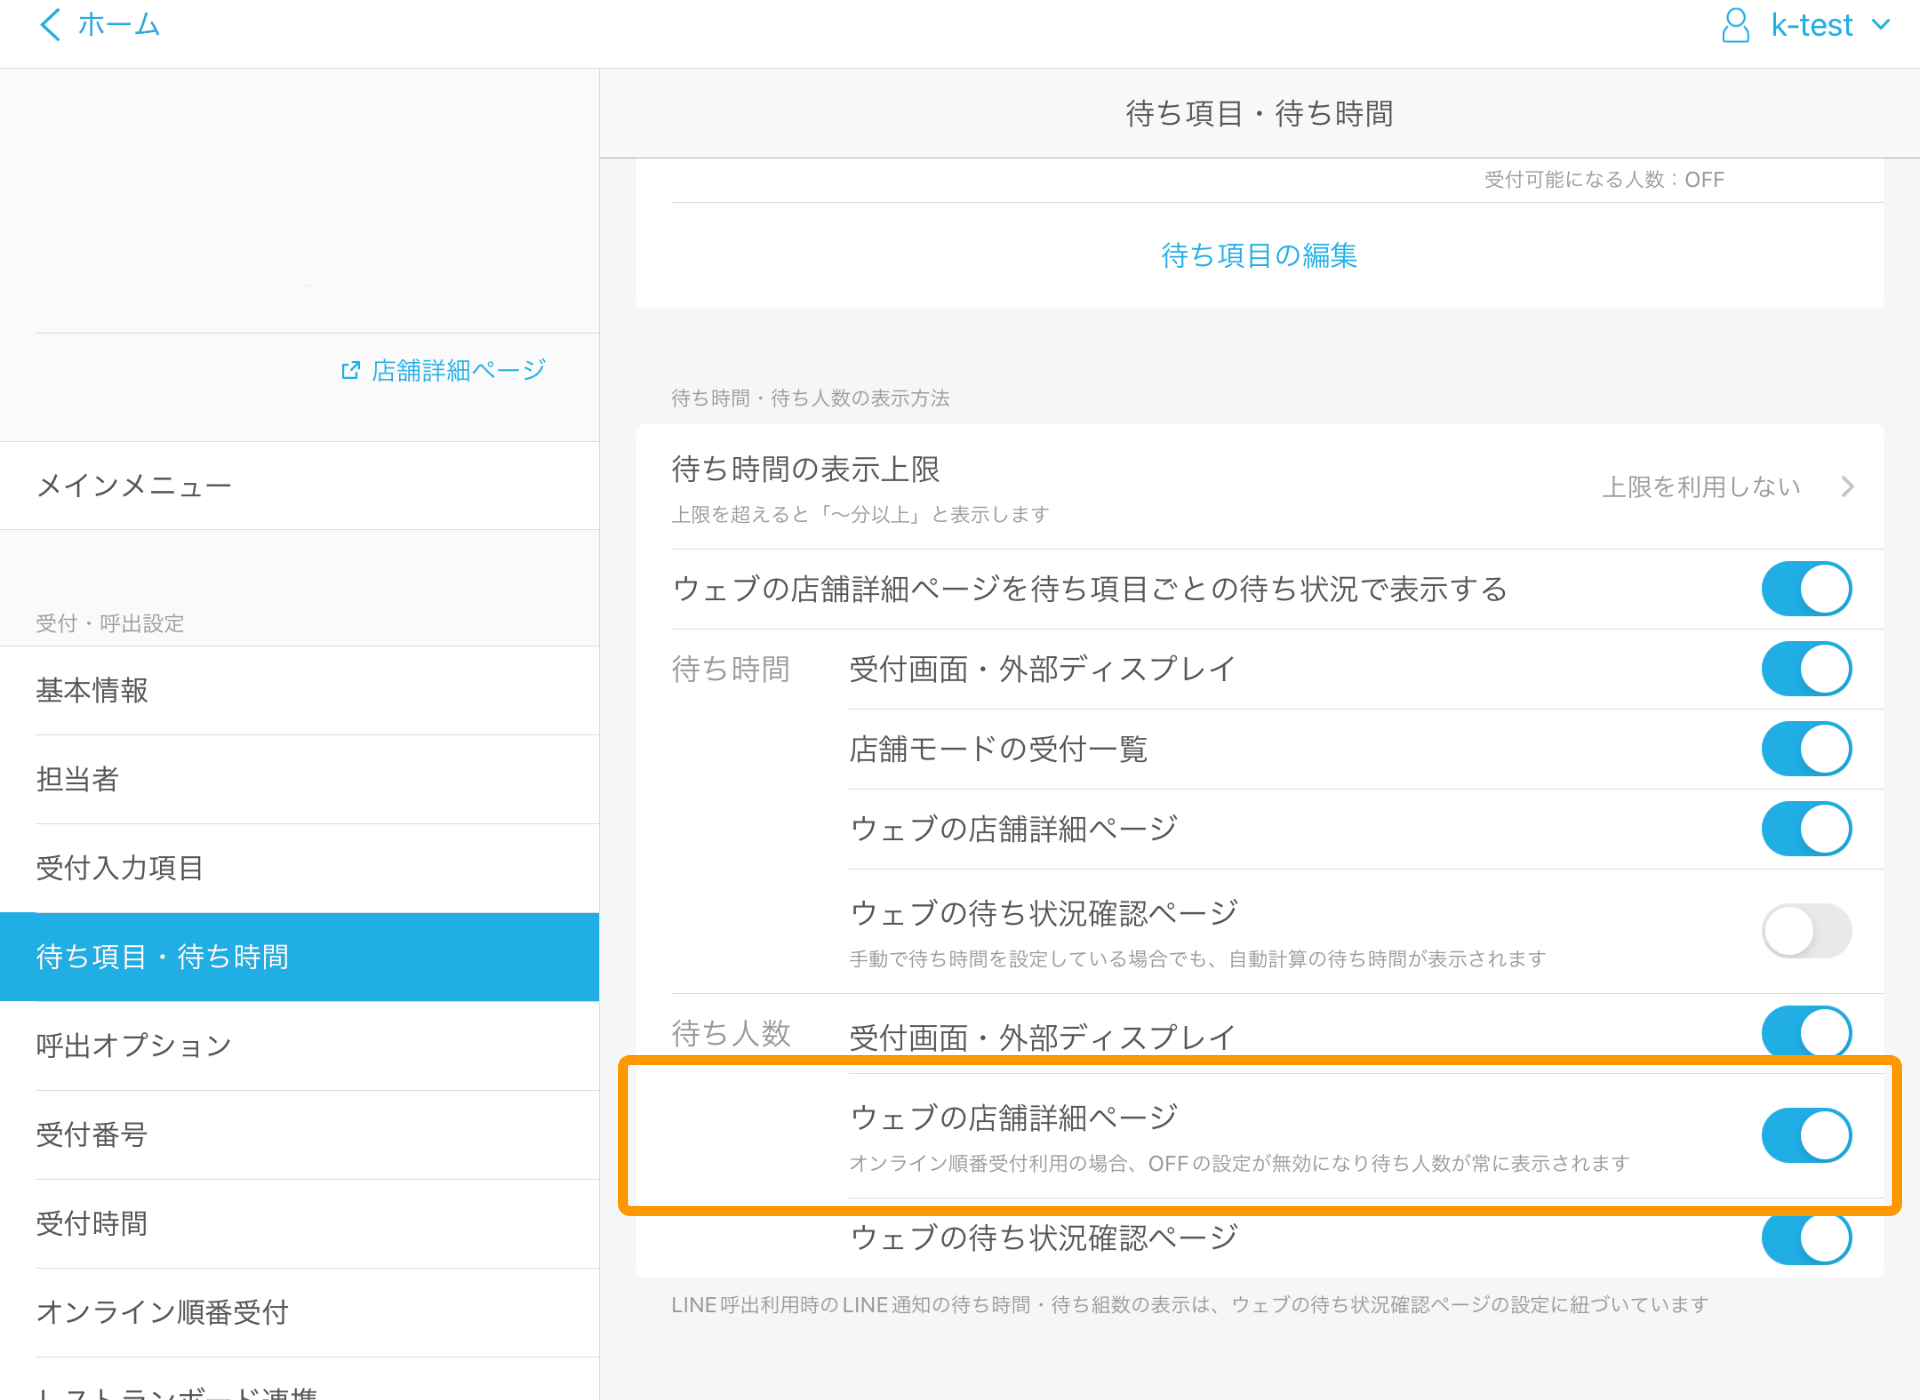1920x1400 pixels.
Task: Open 店舗詳細ページ link
Action: pos(459,371)
